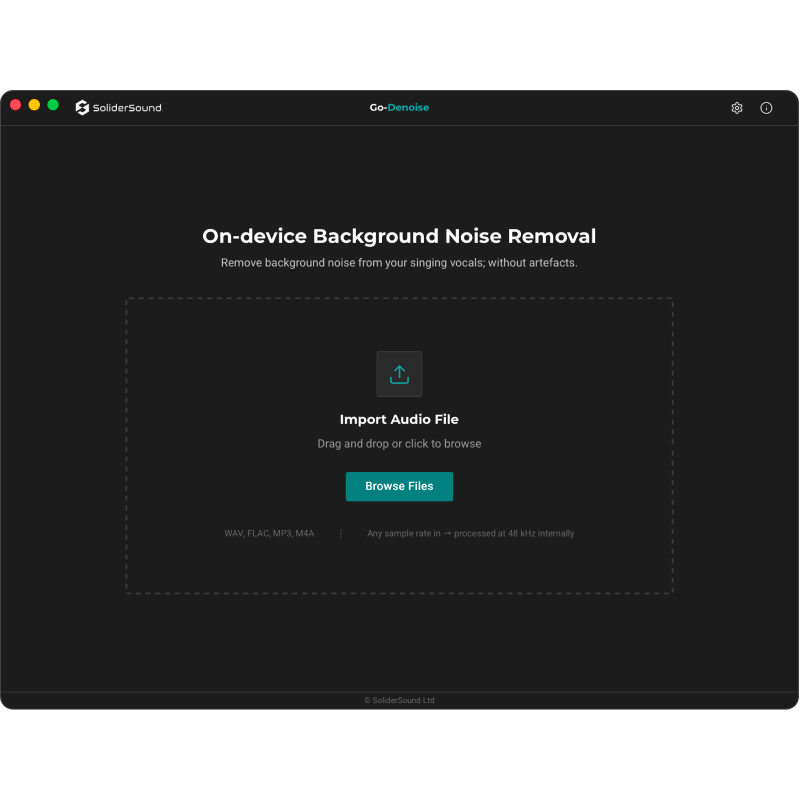Close the window with the red button

(x=15, y=105)
